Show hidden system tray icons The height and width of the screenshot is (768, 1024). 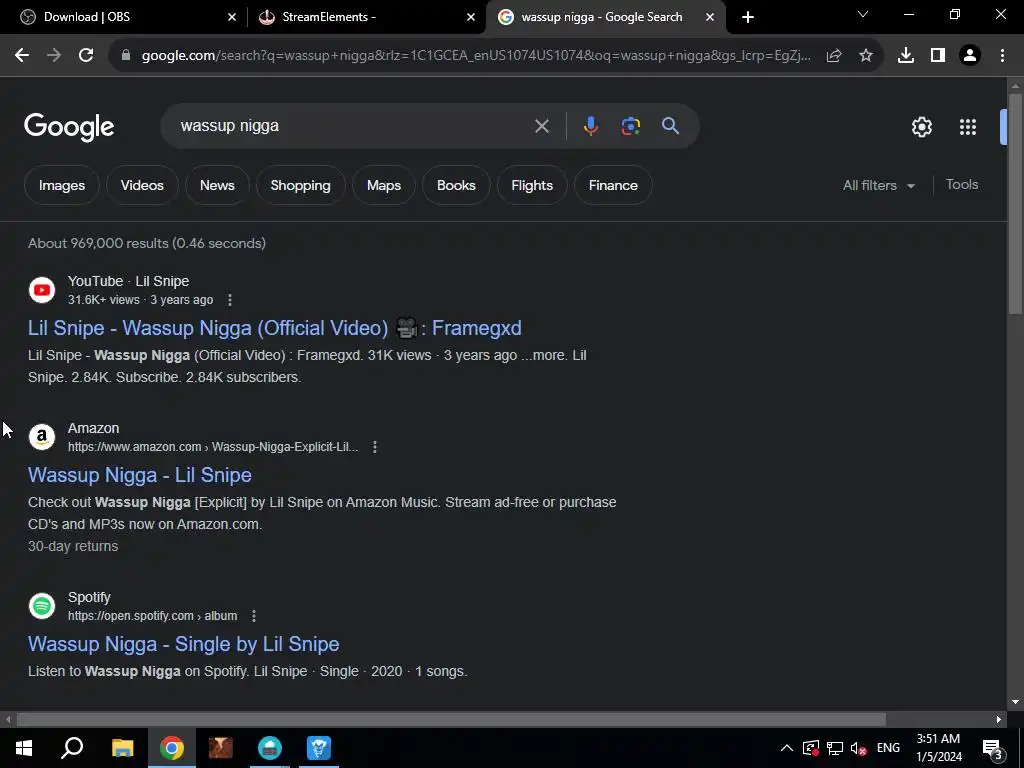(x=787, y=748)
